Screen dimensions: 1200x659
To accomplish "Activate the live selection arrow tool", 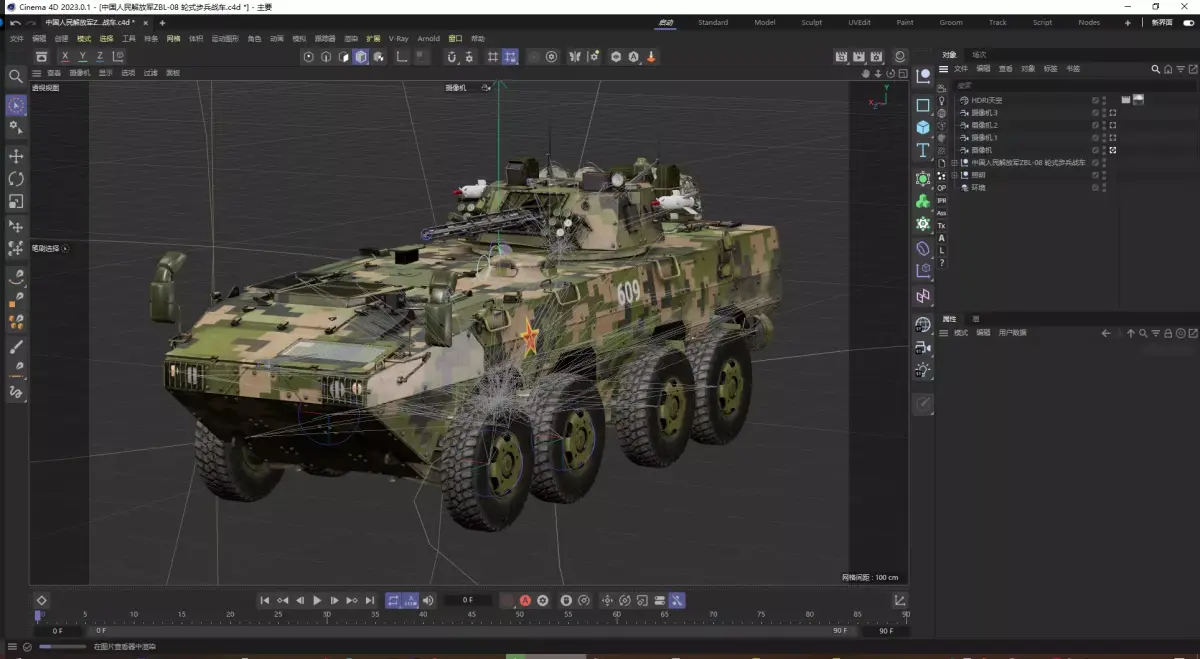I will (x=16, y=105).
